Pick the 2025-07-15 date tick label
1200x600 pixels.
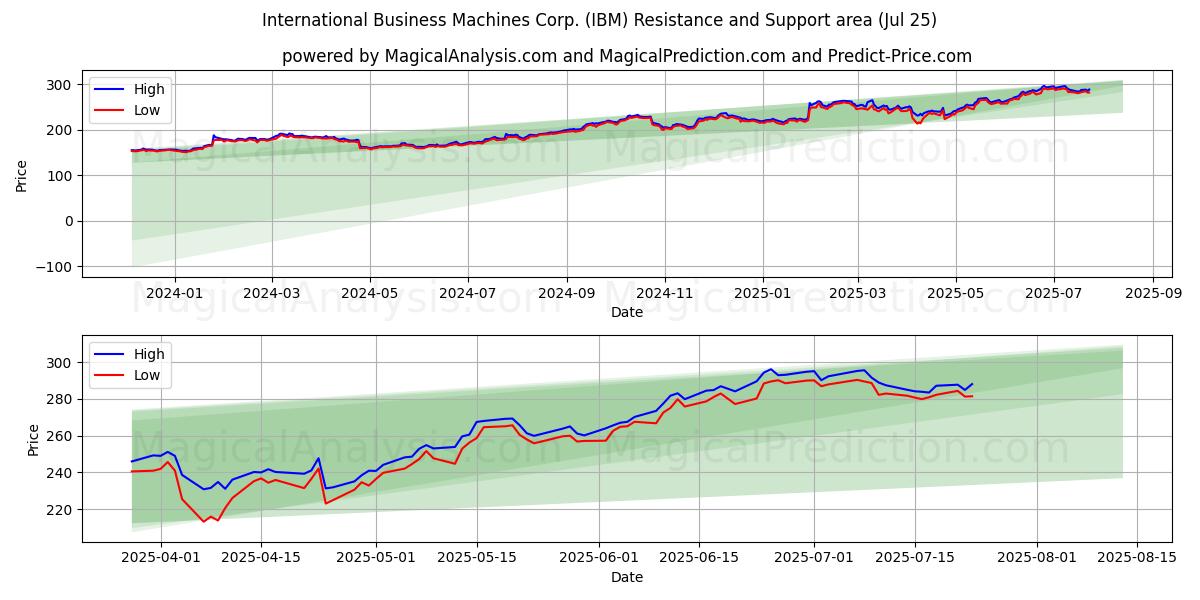tap(915, 558)
